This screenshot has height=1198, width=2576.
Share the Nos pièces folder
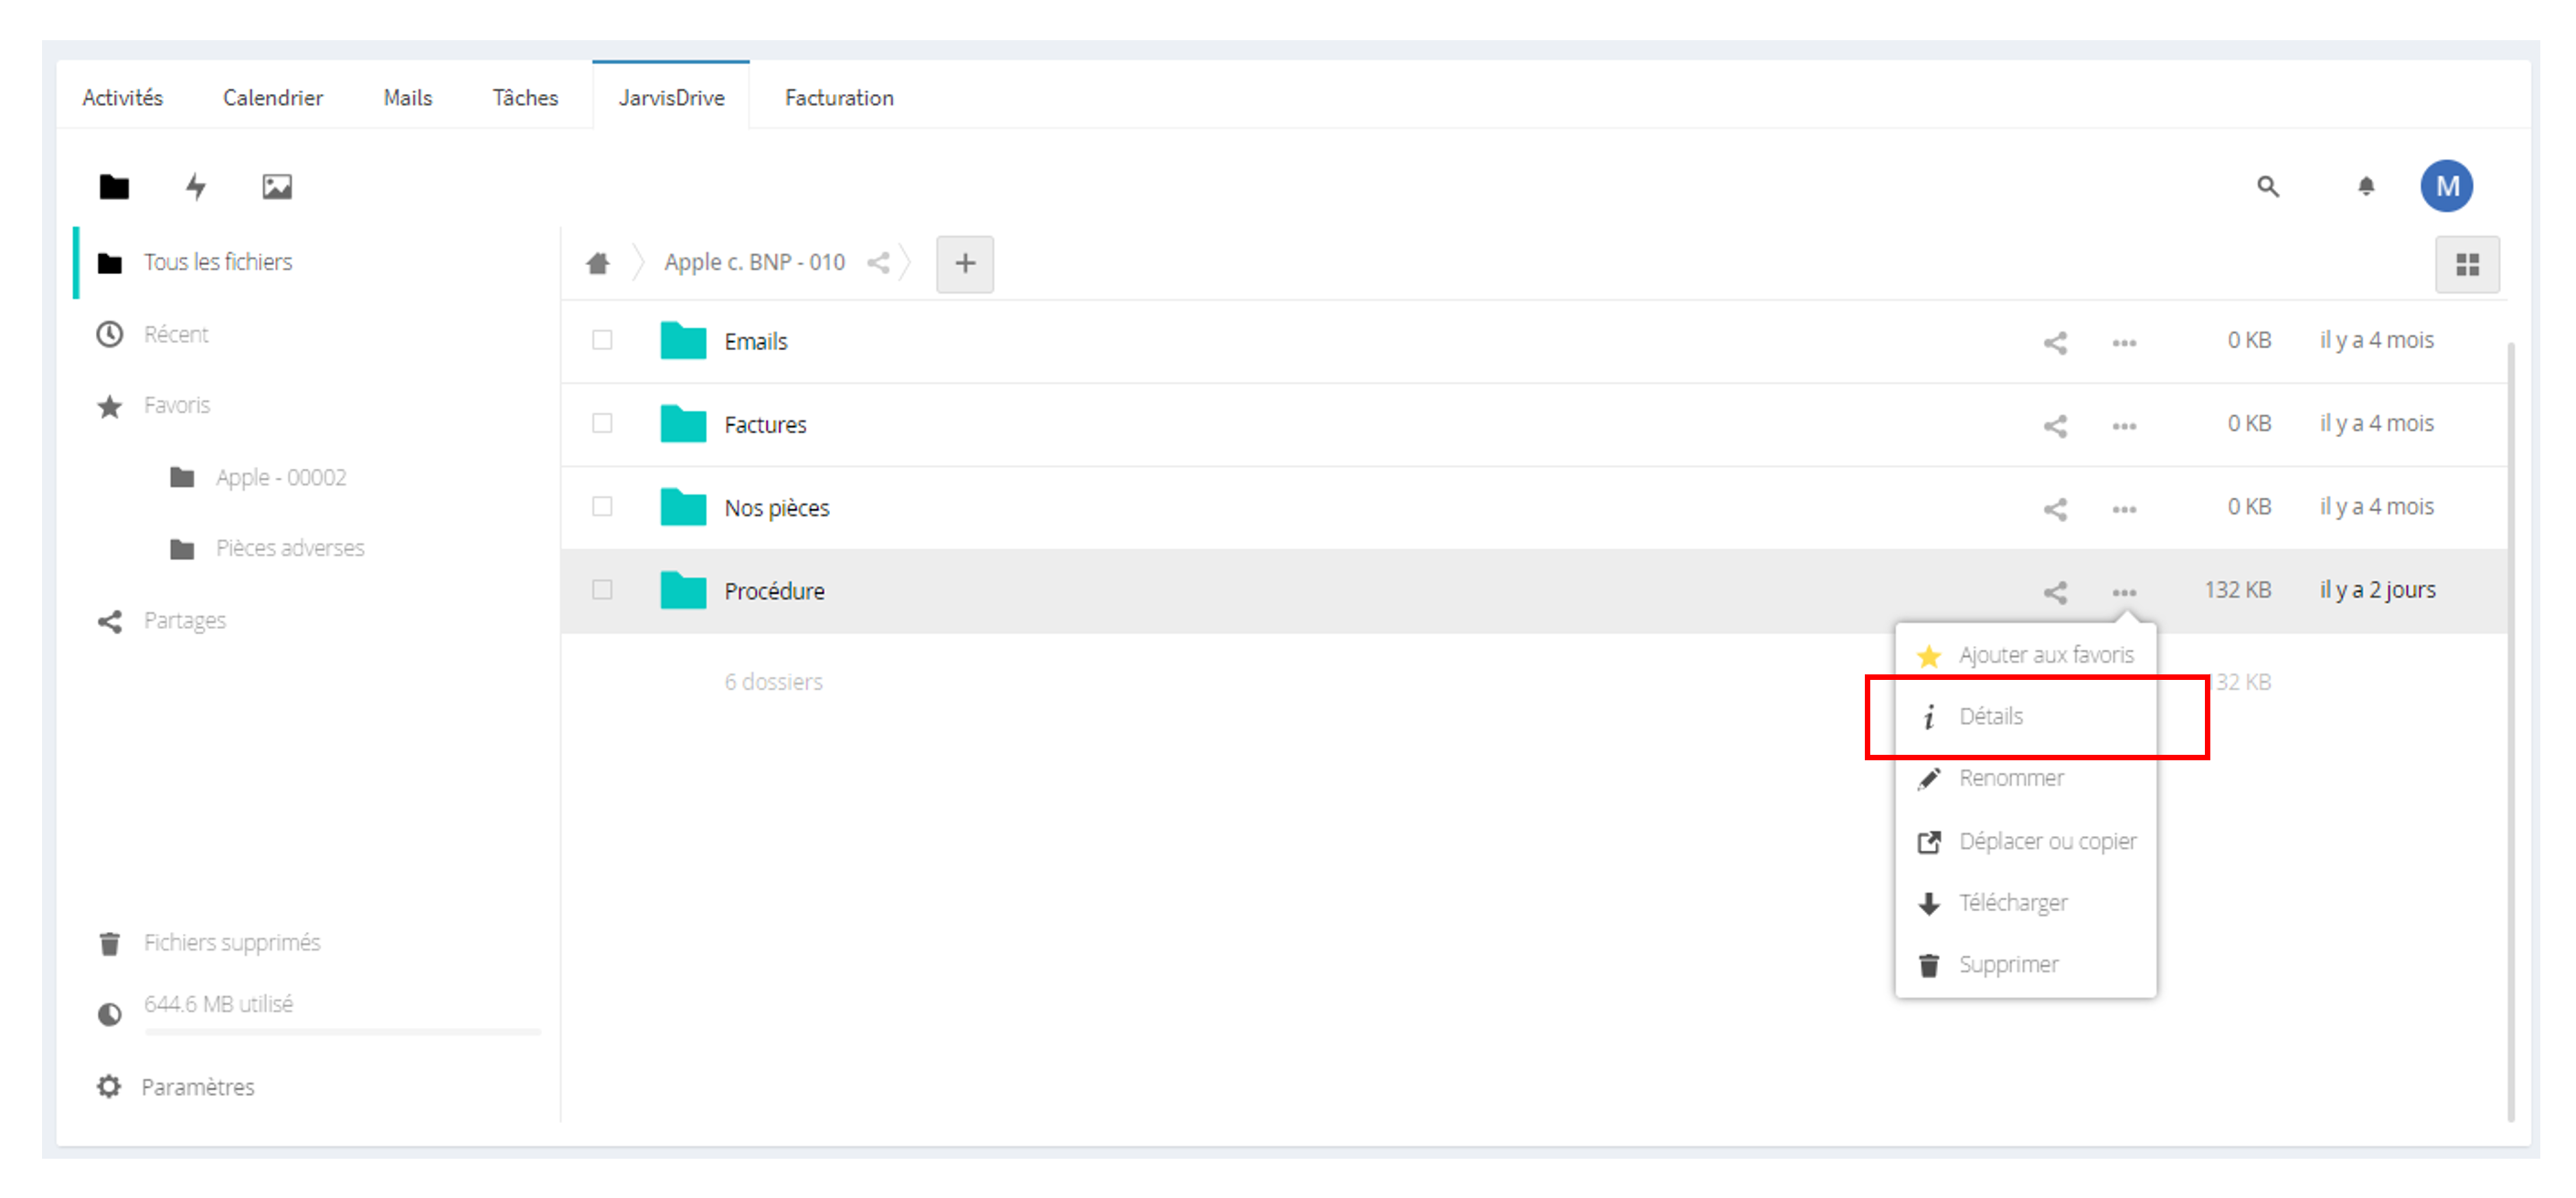coord(2055,509)
